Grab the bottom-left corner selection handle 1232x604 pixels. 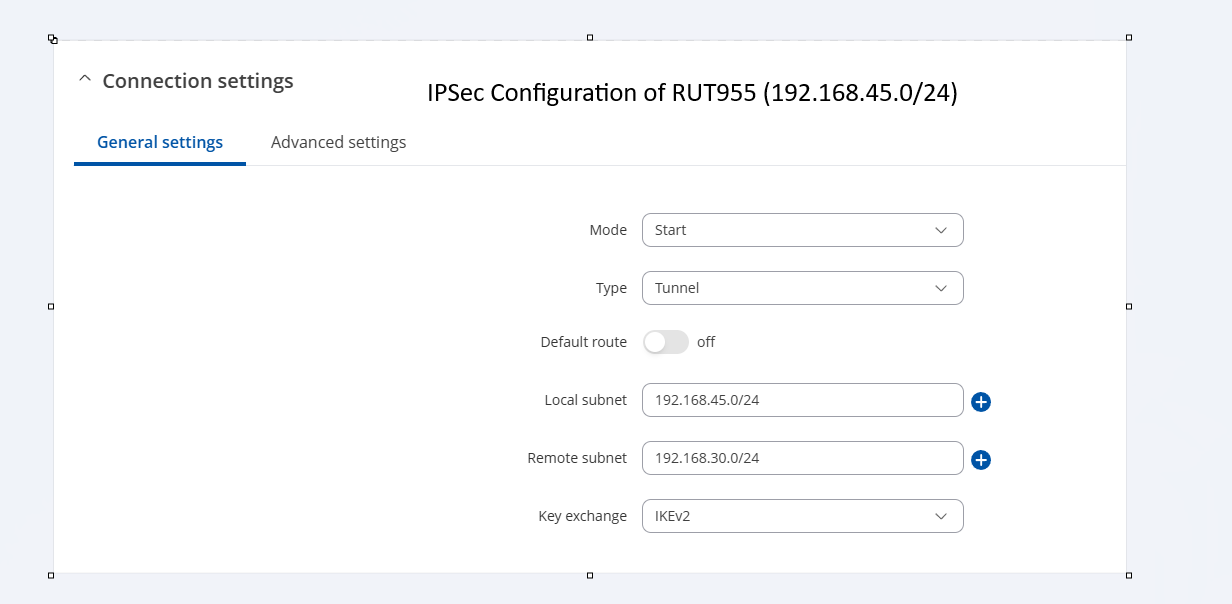(51, 575)
